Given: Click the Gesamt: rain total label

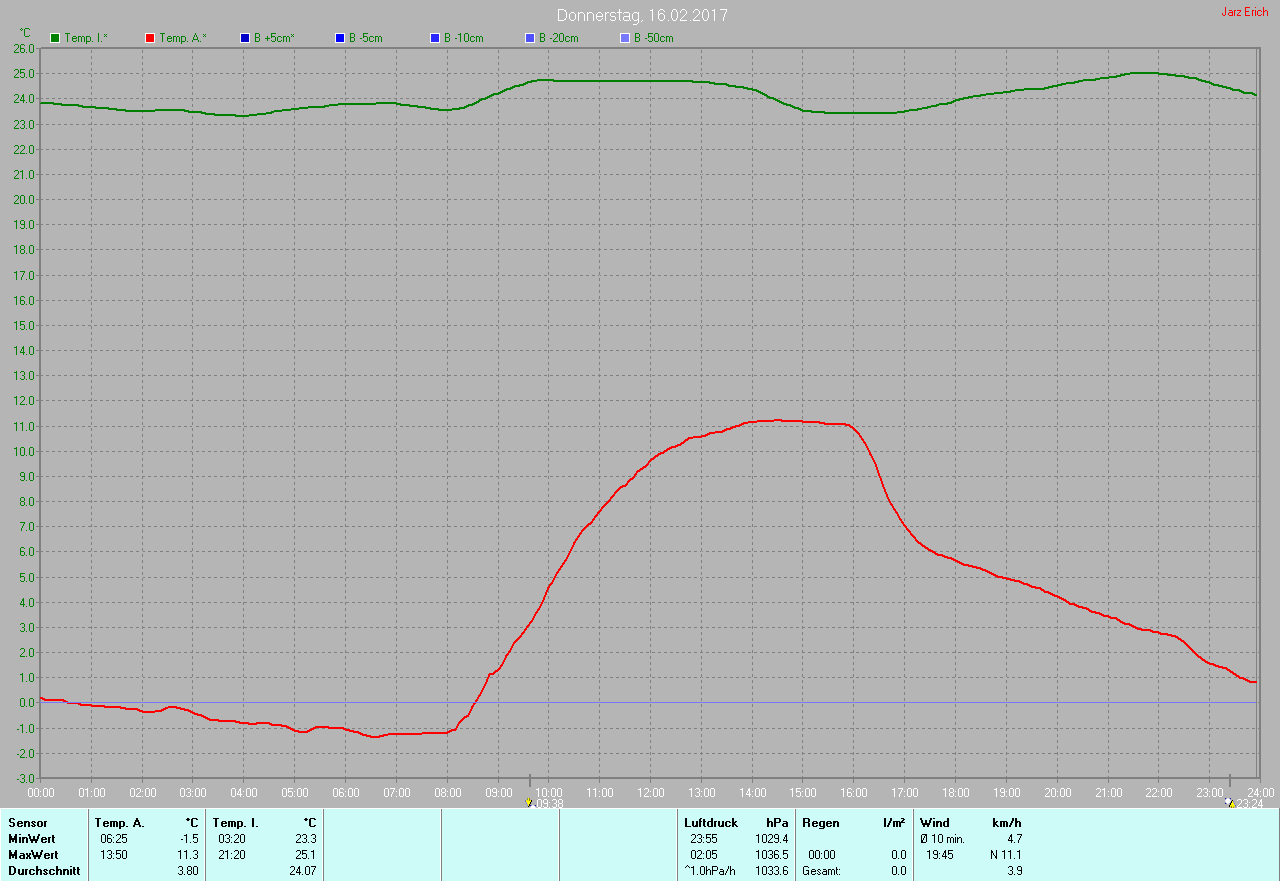Looking at the screenshot, I should pyautogui.click(x=822, y=871).
